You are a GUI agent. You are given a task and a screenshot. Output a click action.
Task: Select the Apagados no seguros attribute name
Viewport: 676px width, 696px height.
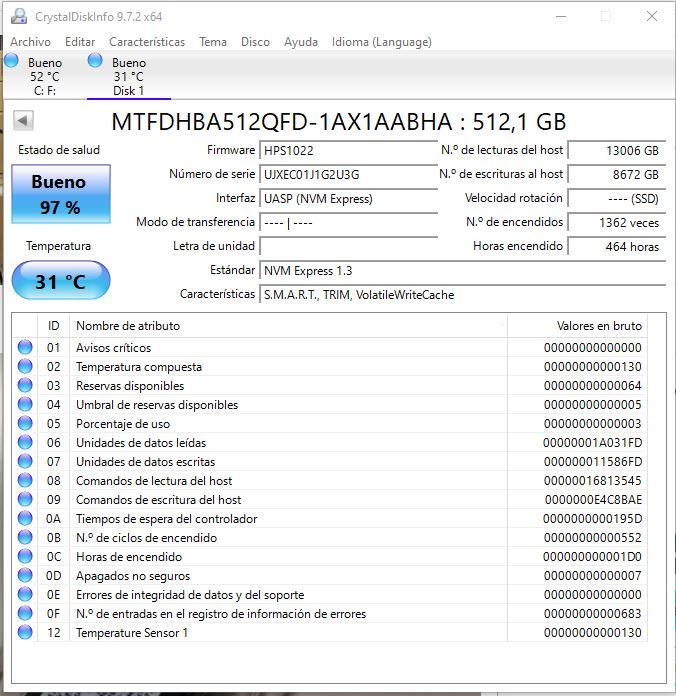pyautogui.click(x=133, y=576)
